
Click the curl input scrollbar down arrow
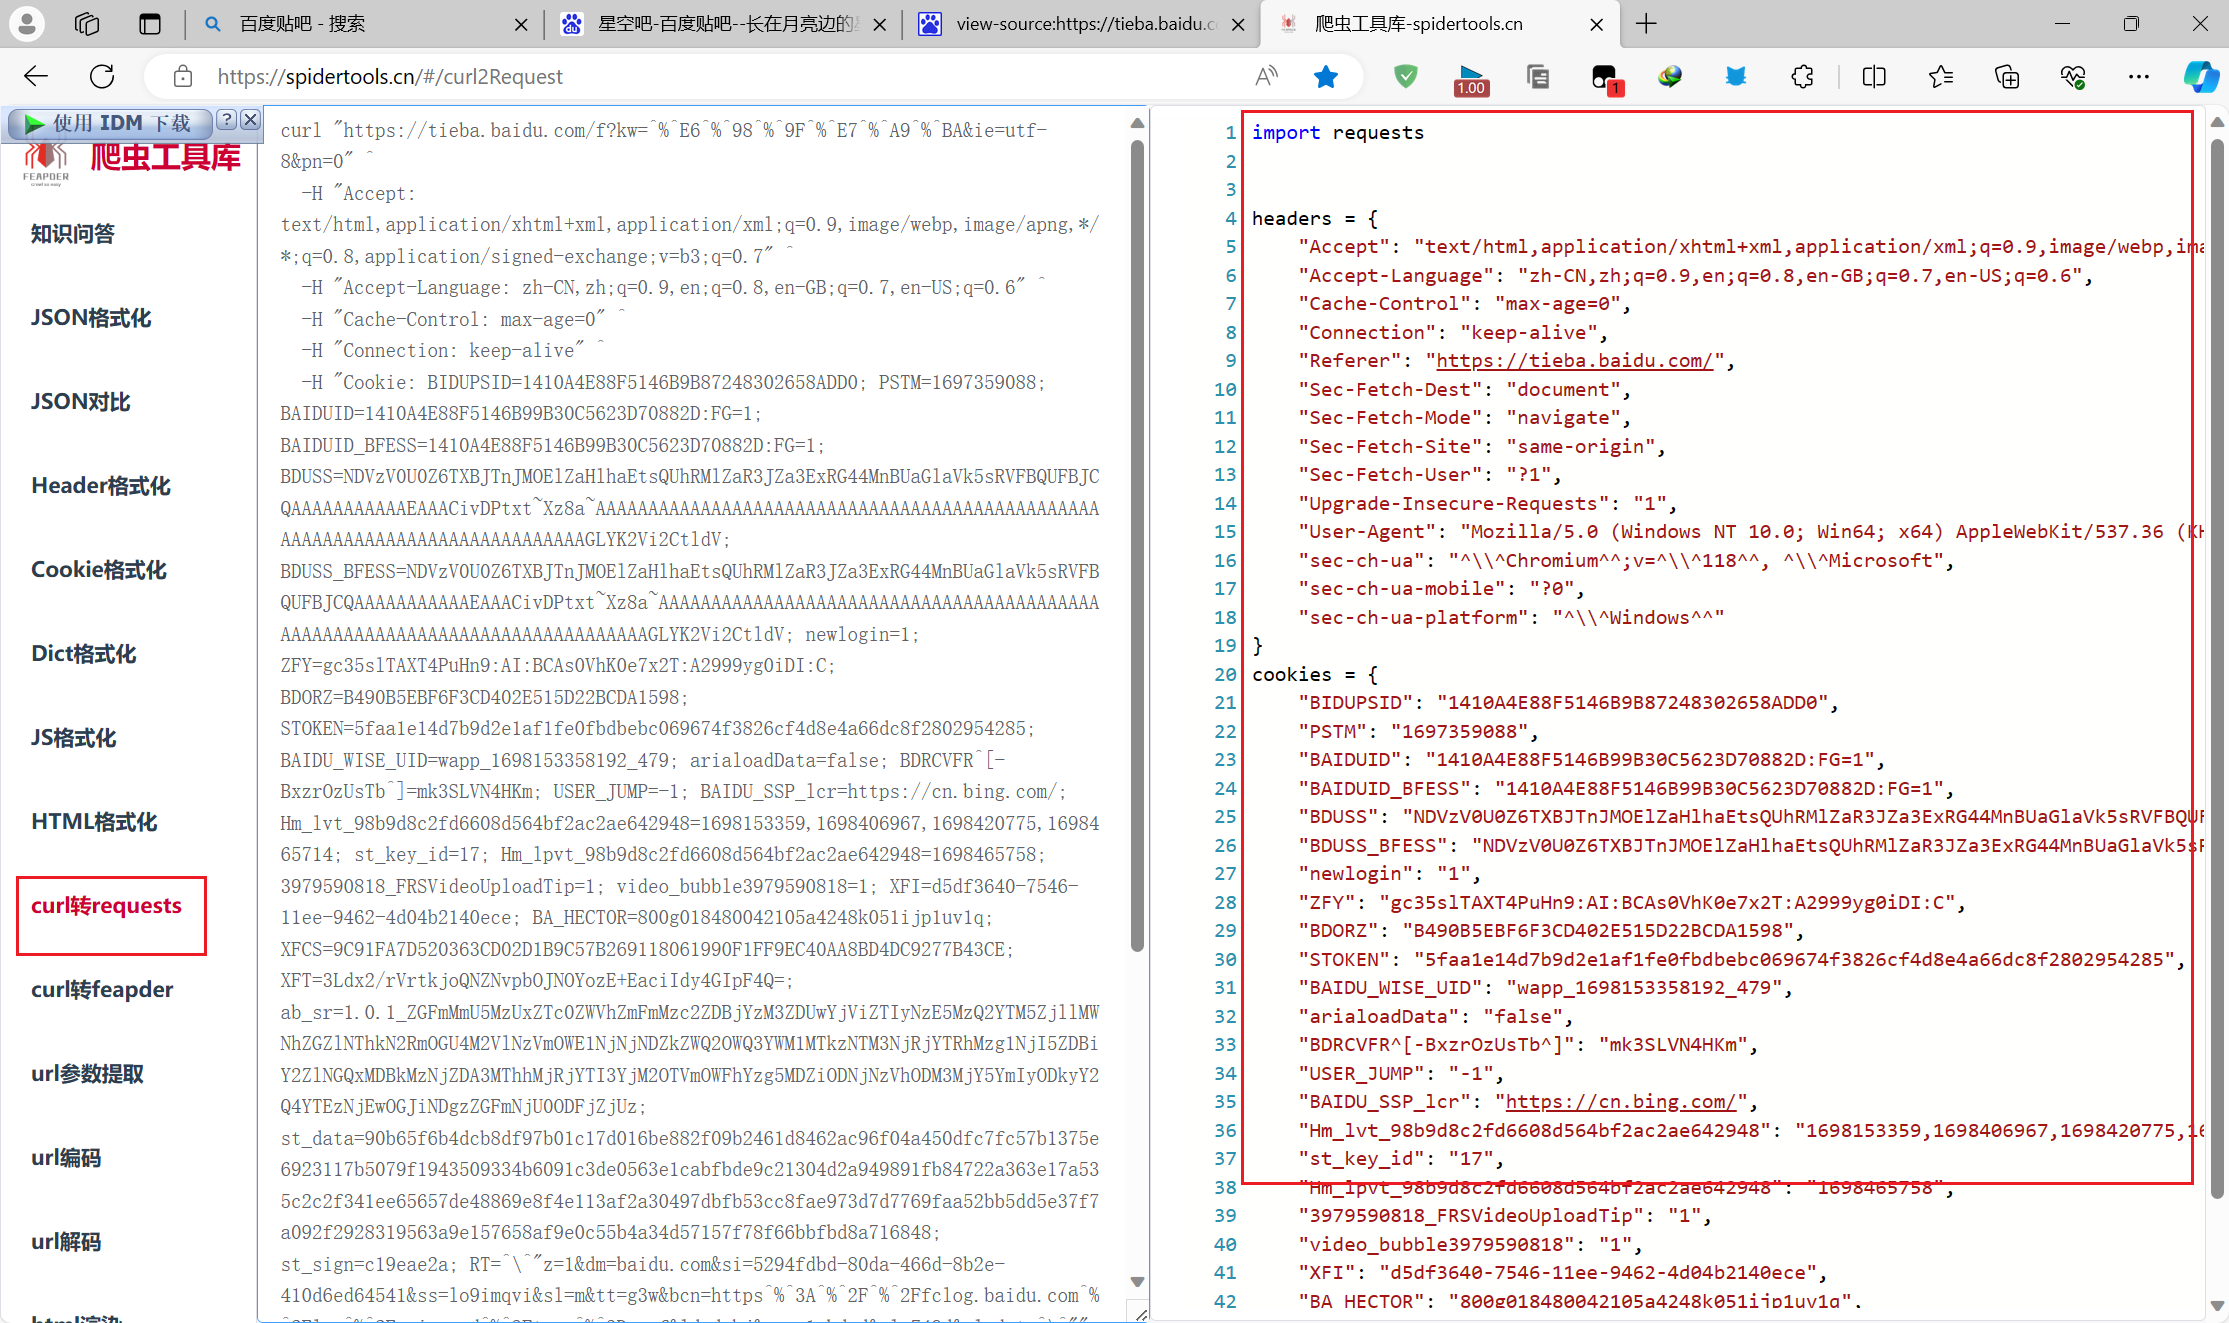click(1137, 1282)
